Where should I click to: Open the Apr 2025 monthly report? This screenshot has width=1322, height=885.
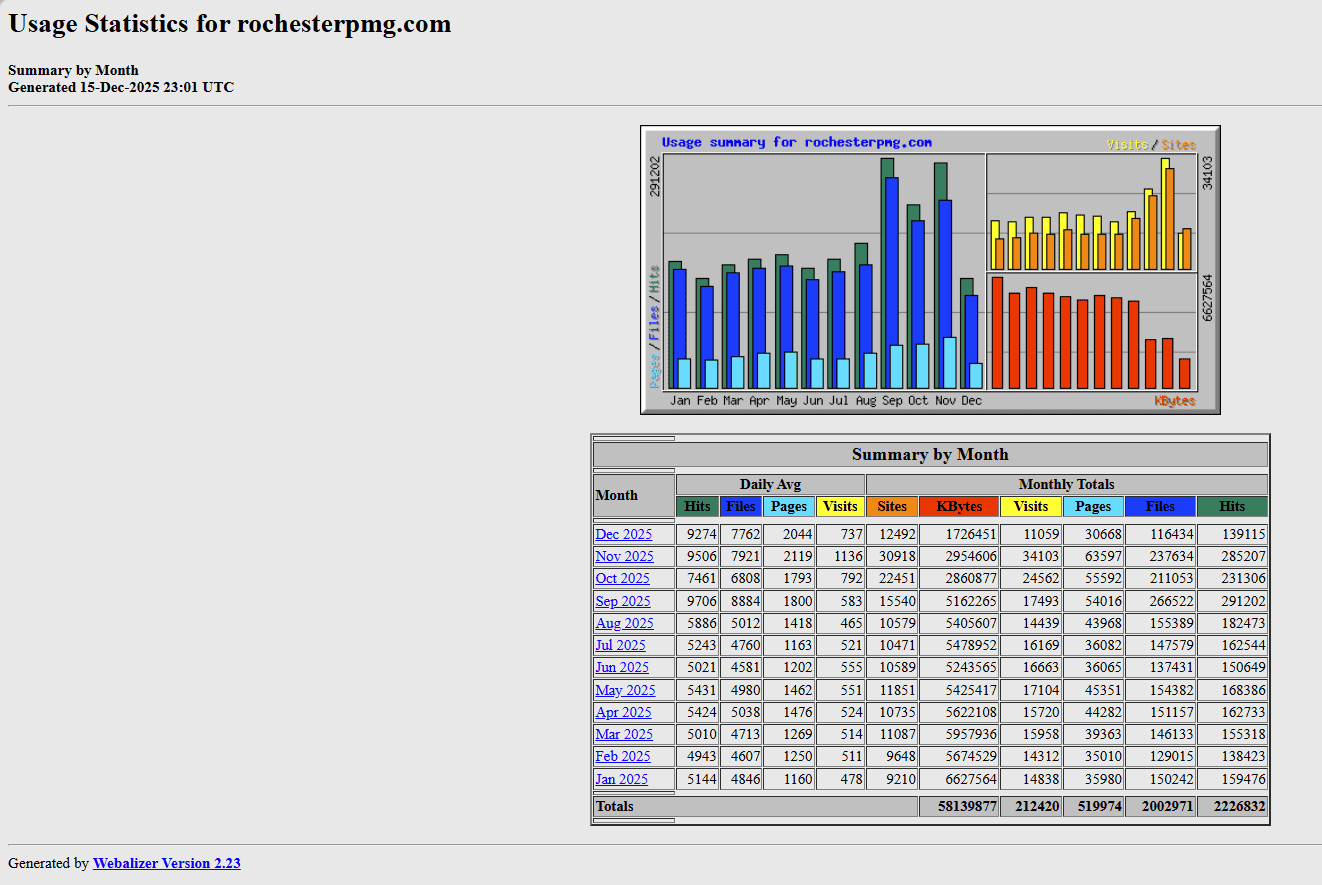point(623,712)
